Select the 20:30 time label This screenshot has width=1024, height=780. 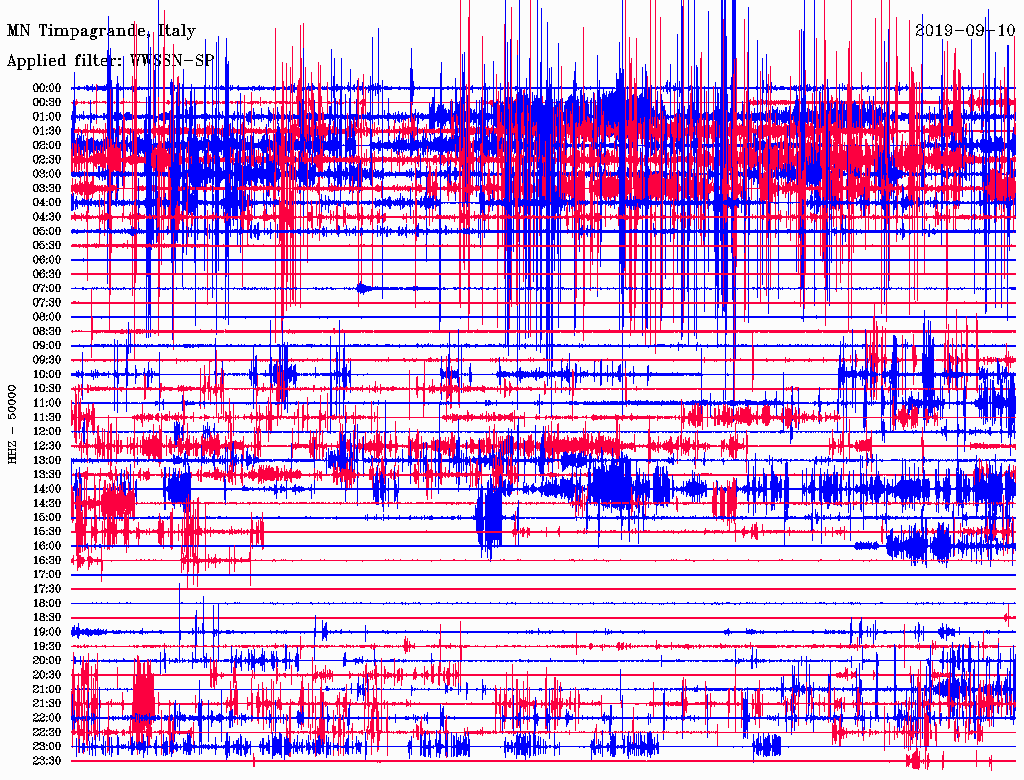pyautogui.click(x=47, y=675)
